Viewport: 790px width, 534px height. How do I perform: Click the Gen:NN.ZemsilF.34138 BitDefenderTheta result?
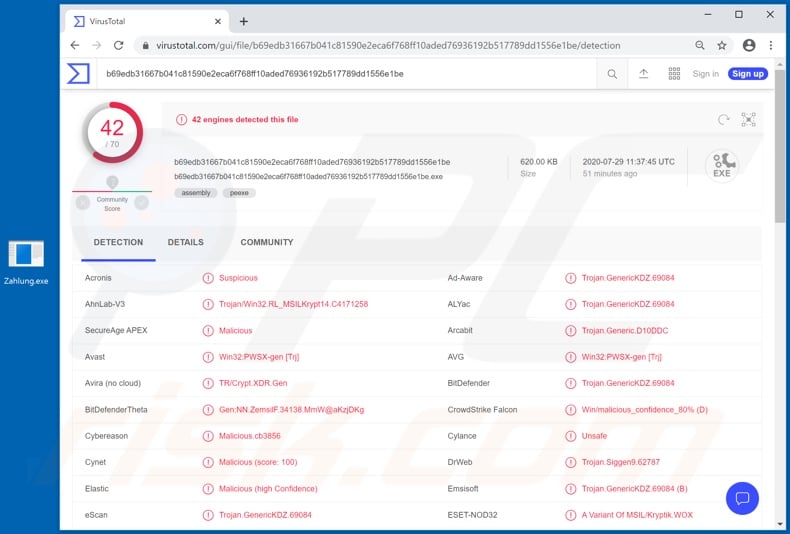[x=291, y=410]
